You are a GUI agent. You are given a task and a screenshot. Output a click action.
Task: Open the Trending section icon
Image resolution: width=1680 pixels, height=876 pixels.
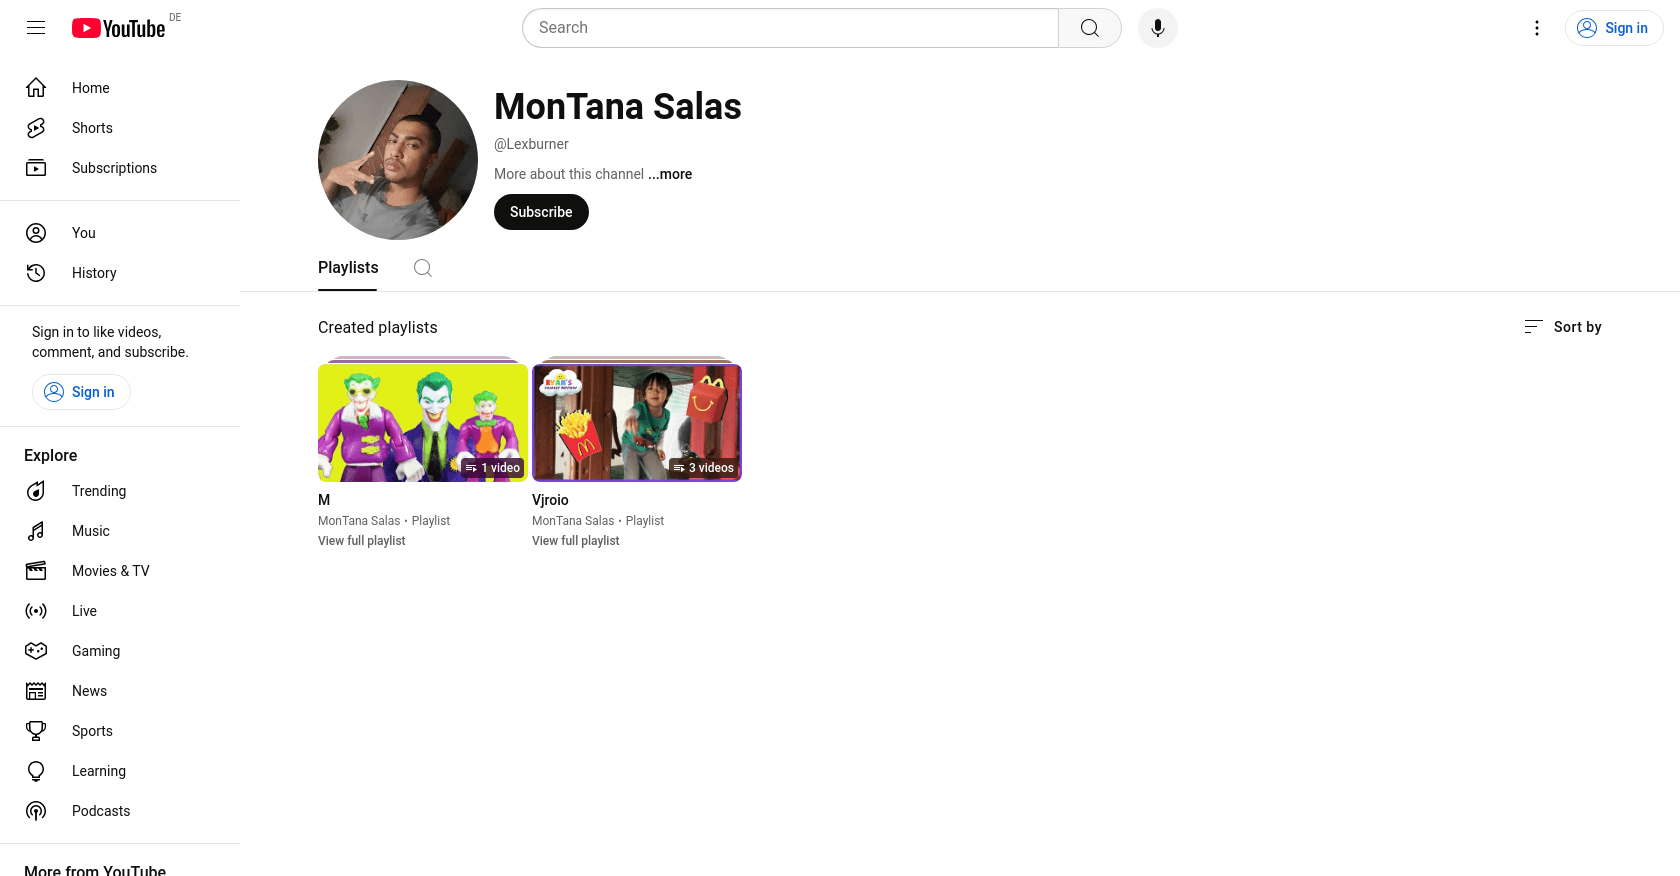[36, 491]
